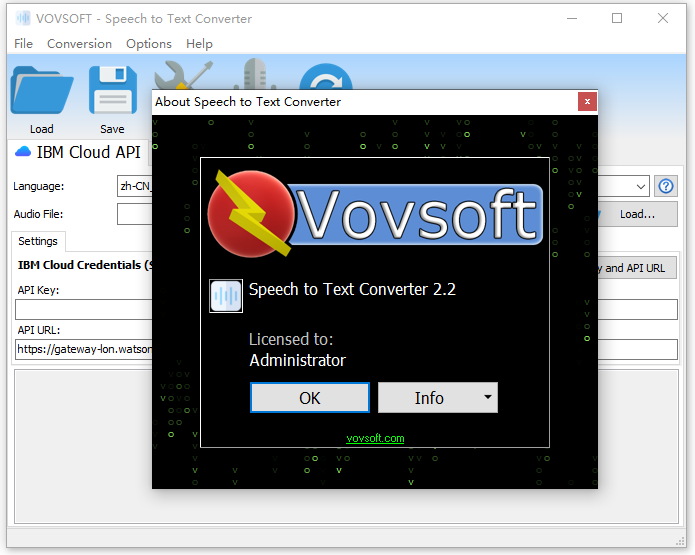Click the Save floppy disk icon

coord(113,90)
